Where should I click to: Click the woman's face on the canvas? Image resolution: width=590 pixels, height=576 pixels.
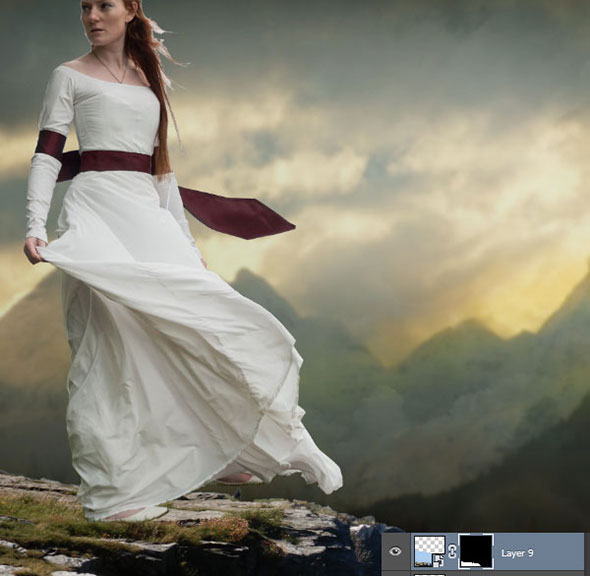[102, 19]
